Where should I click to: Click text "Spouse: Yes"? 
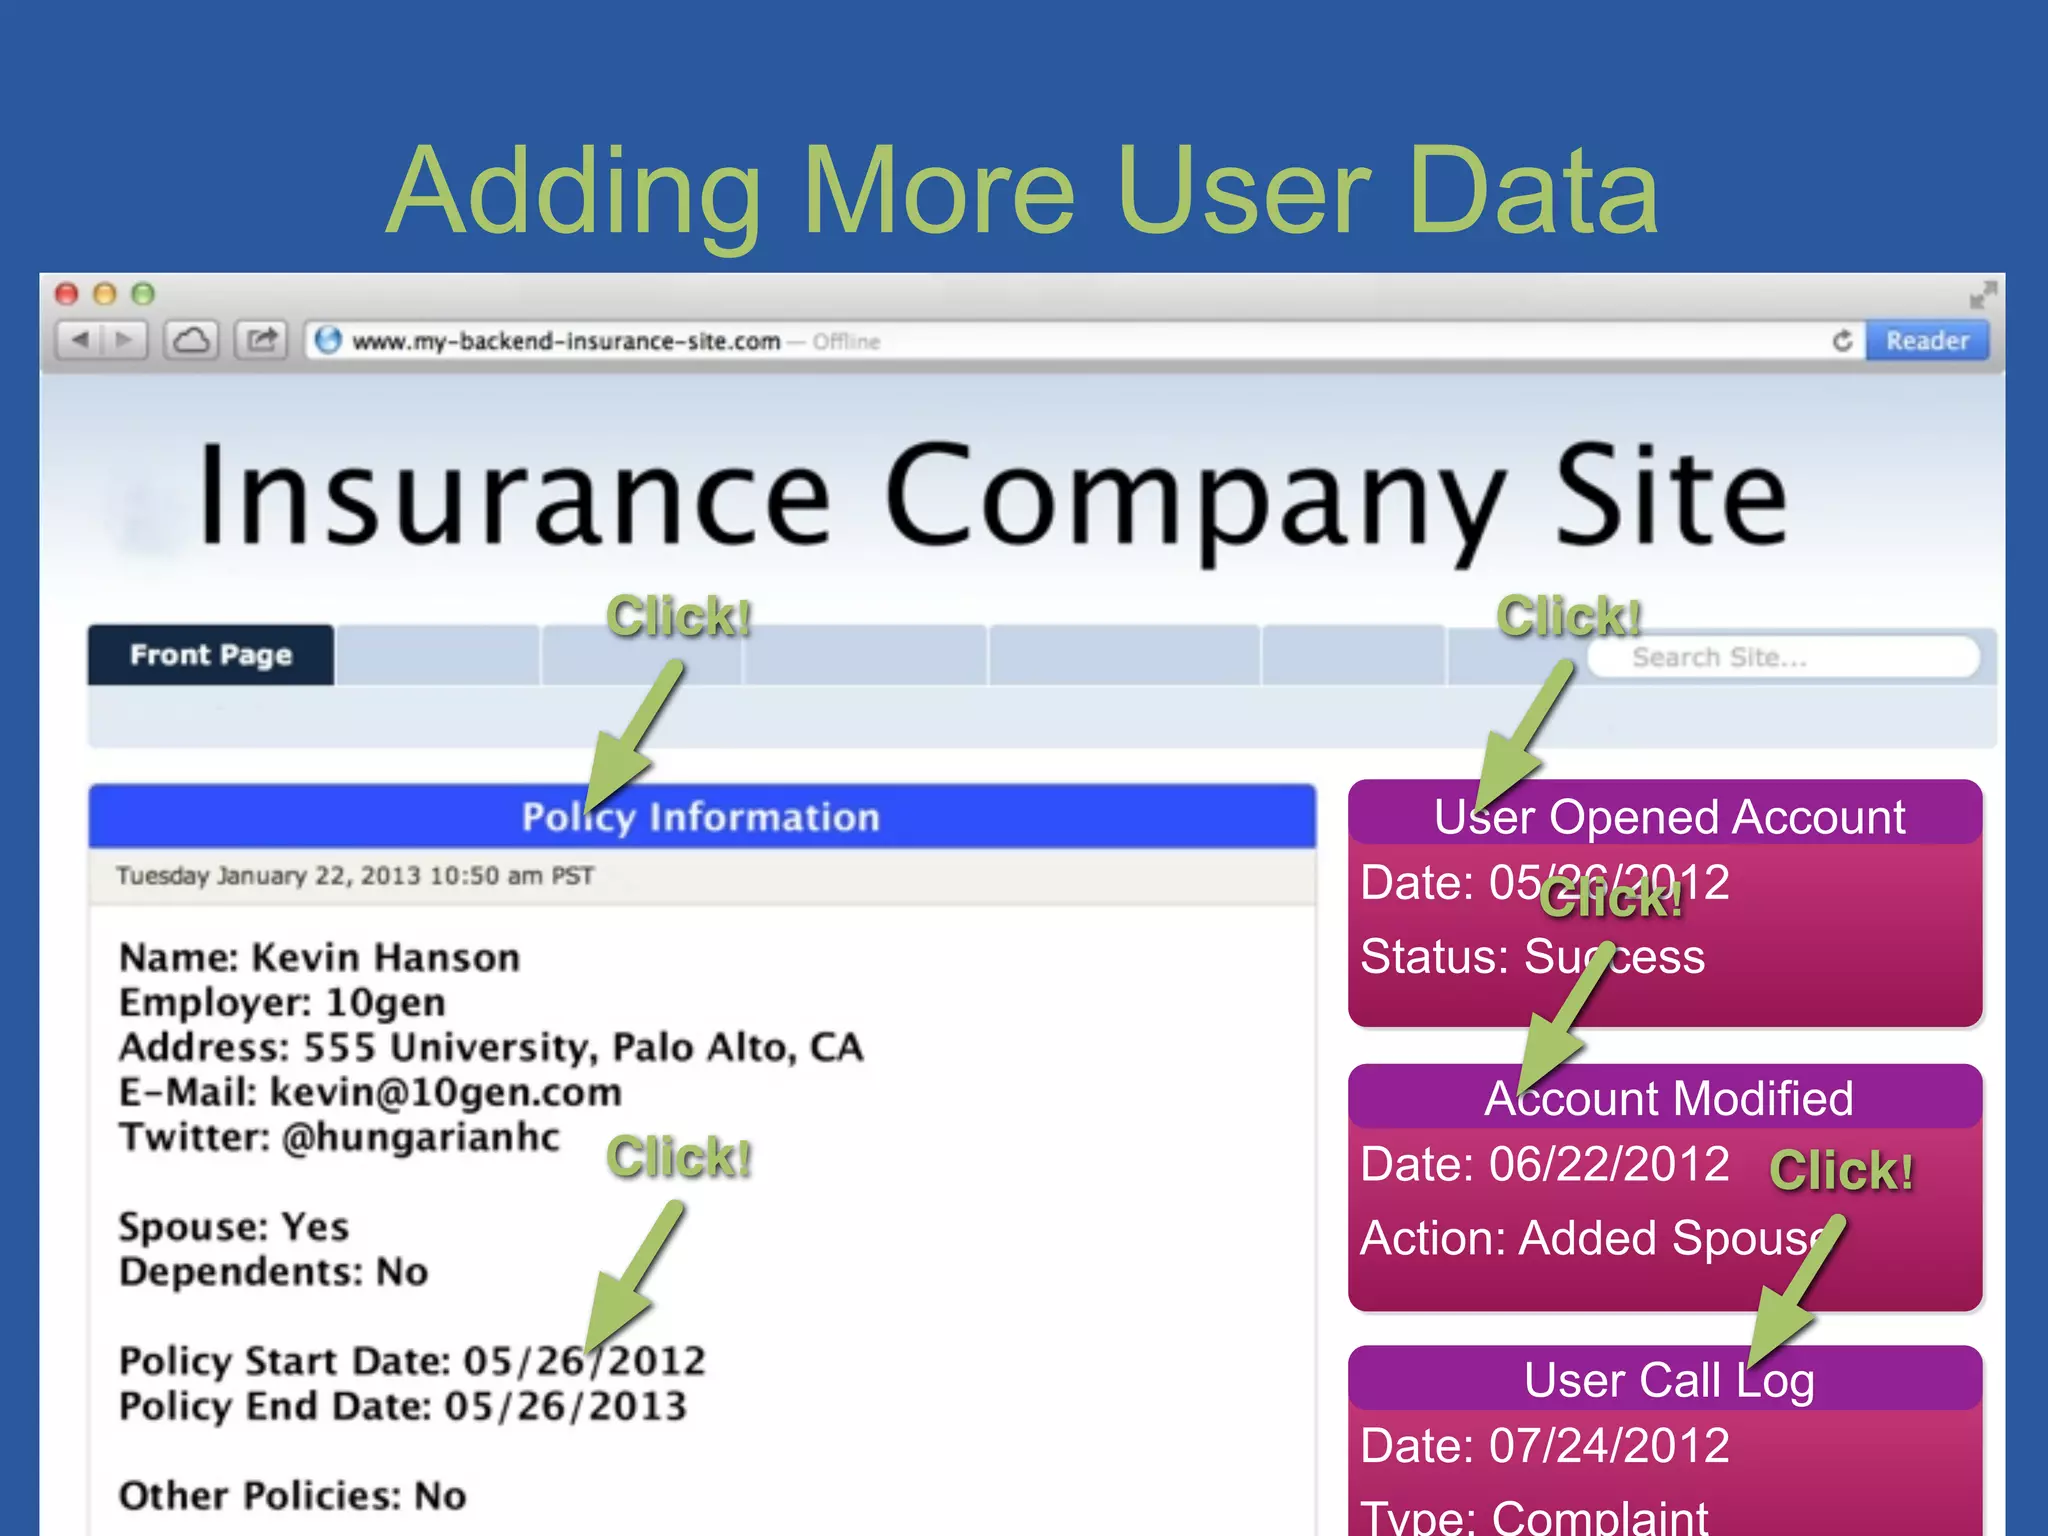coord(234,1227)
